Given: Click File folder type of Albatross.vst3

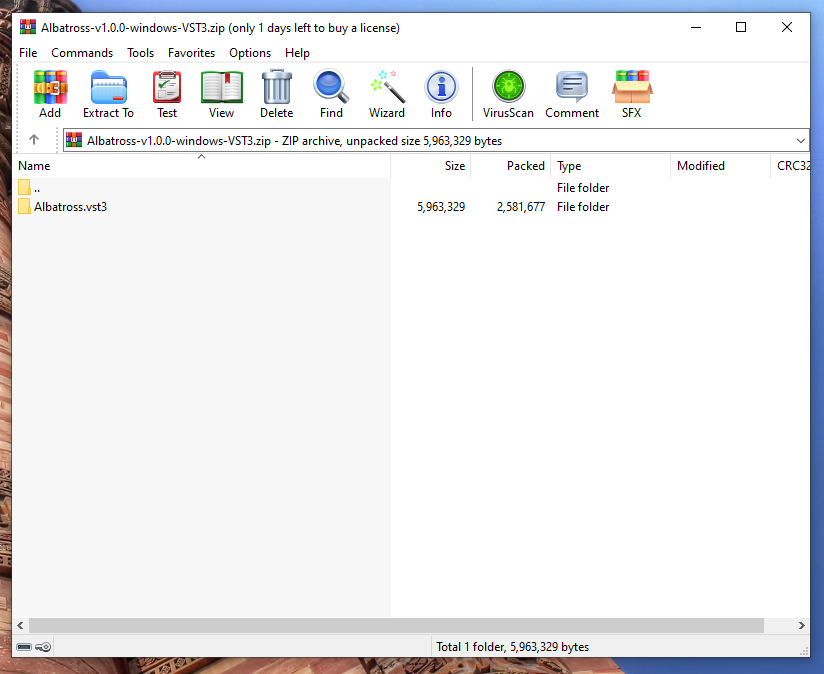Looking at the screenshot, I should click(583, 207).
